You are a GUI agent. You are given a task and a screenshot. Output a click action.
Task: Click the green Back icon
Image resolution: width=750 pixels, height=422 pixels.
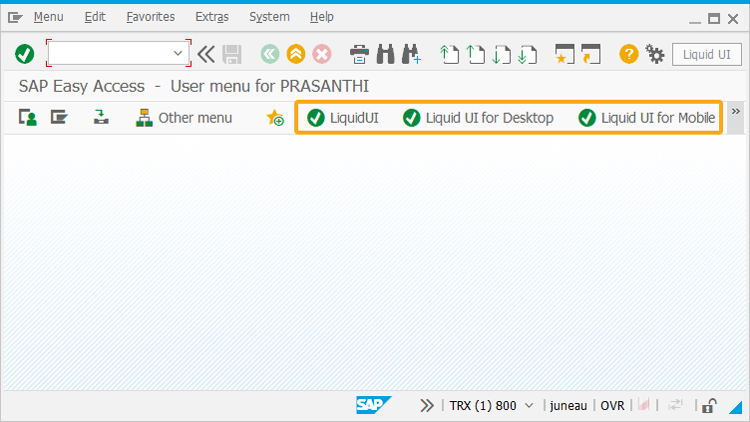pos(270,54)
